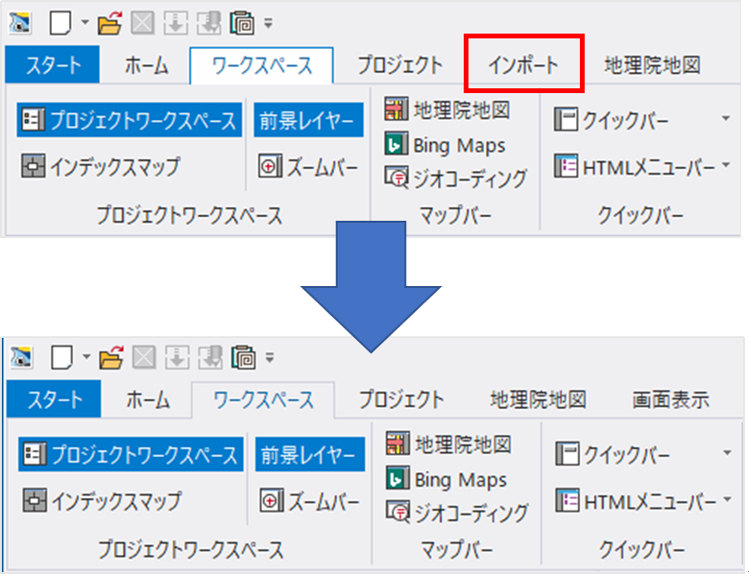The width and height of the screenshot is (749, 574).
Task: Click Bing Maps button in upper ribbon
Action: pos(444,145)
